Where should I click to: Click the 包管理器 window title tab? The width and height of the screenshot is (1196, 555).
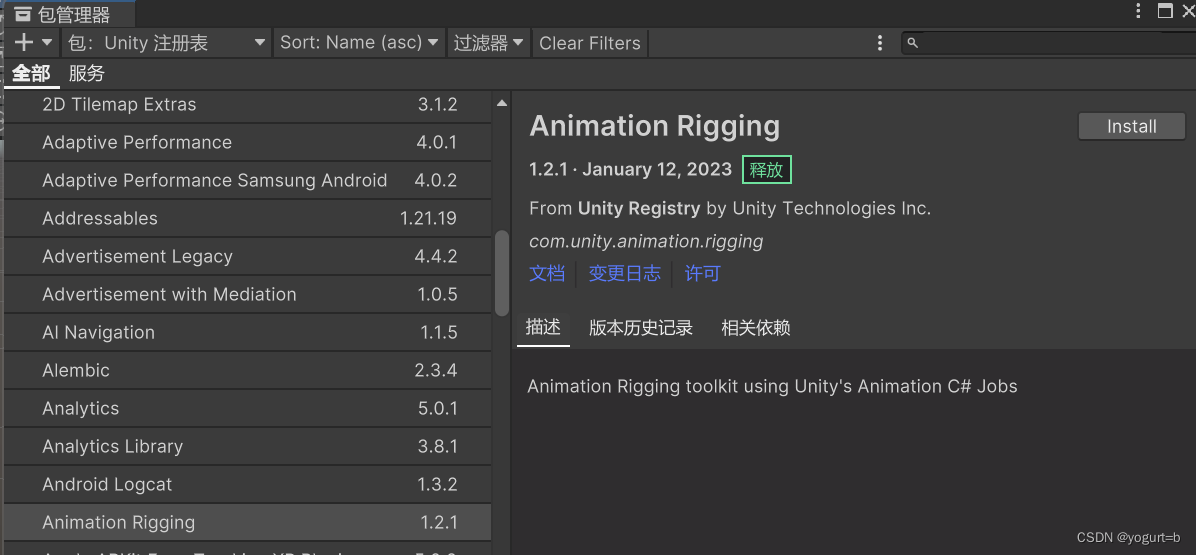(x=70, y=14)
